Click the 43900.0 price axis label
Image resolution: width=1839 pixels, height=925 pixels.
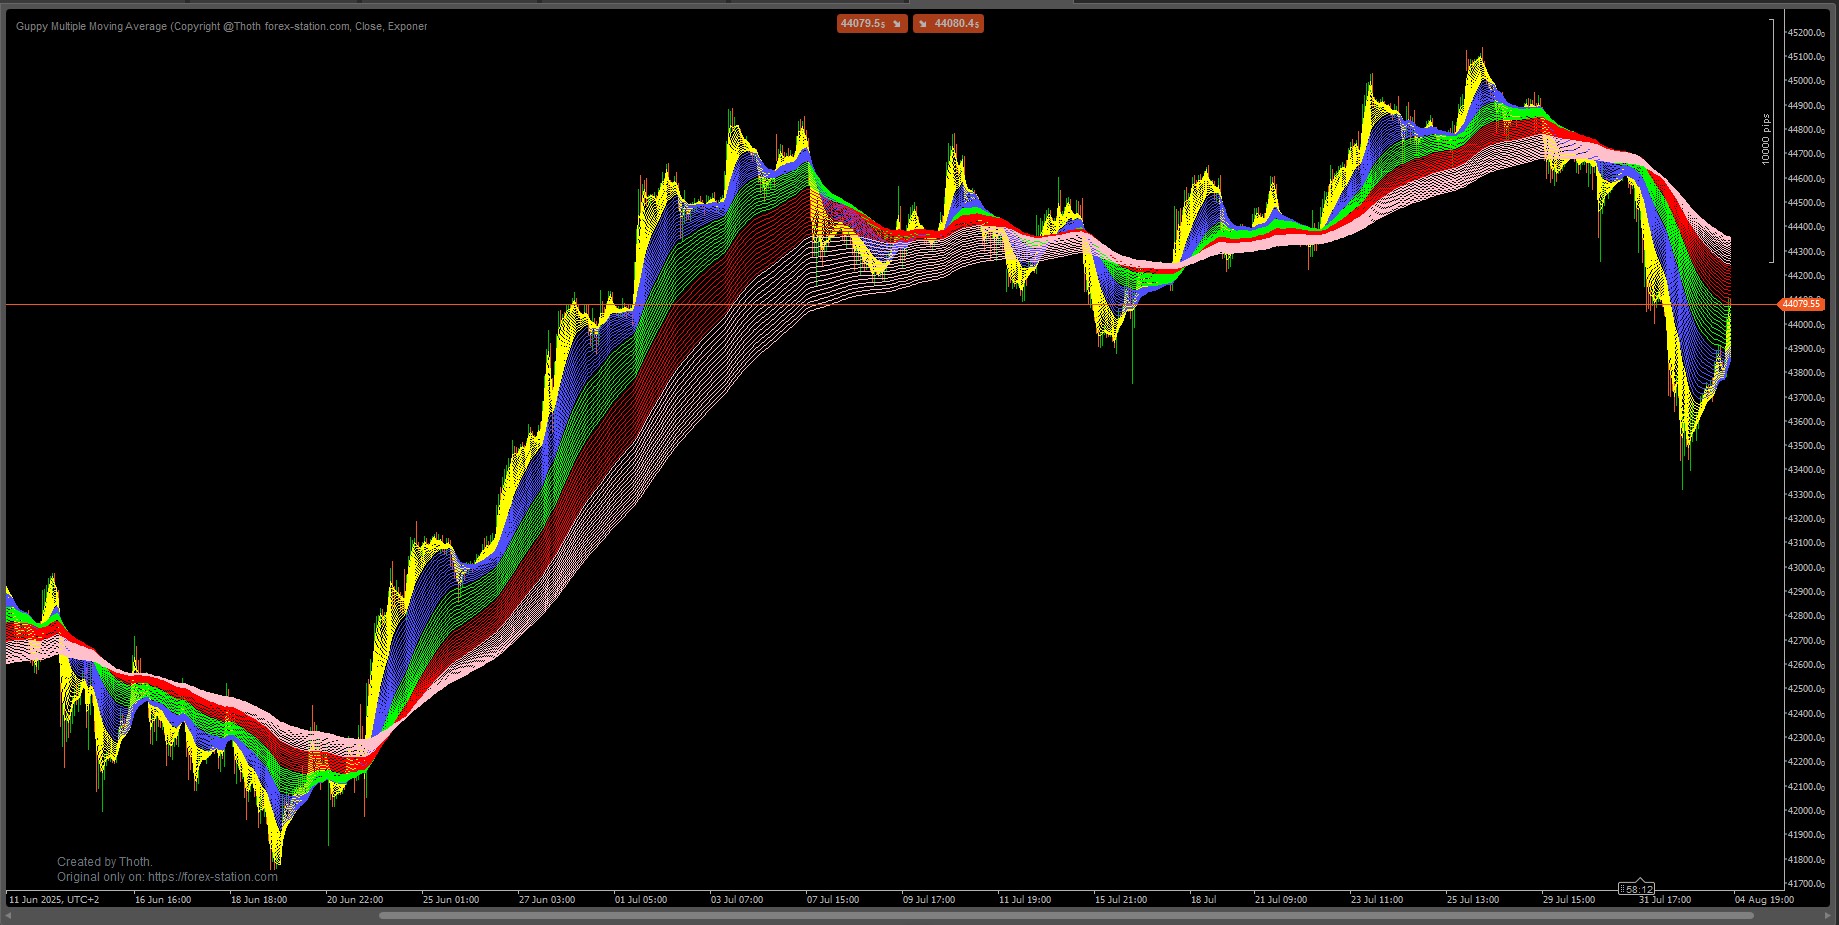click(x=1806, y=349)
